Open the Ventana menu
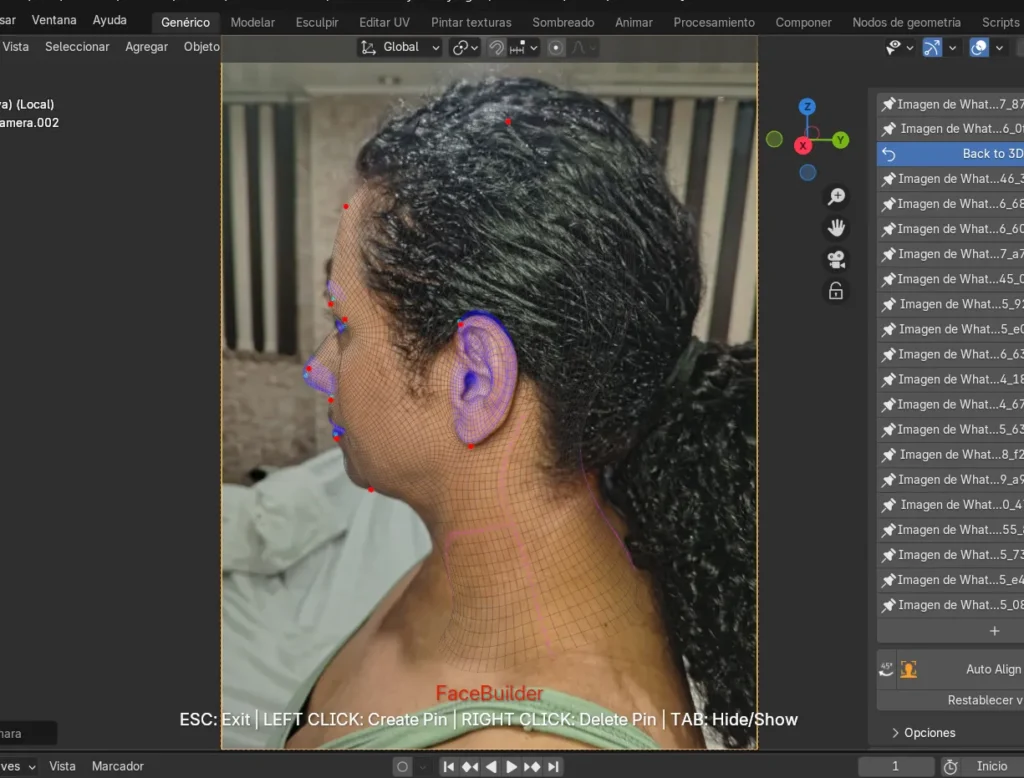Viewport: 1024px width, 778px height. pyautogui.click(x=54, y=20)
